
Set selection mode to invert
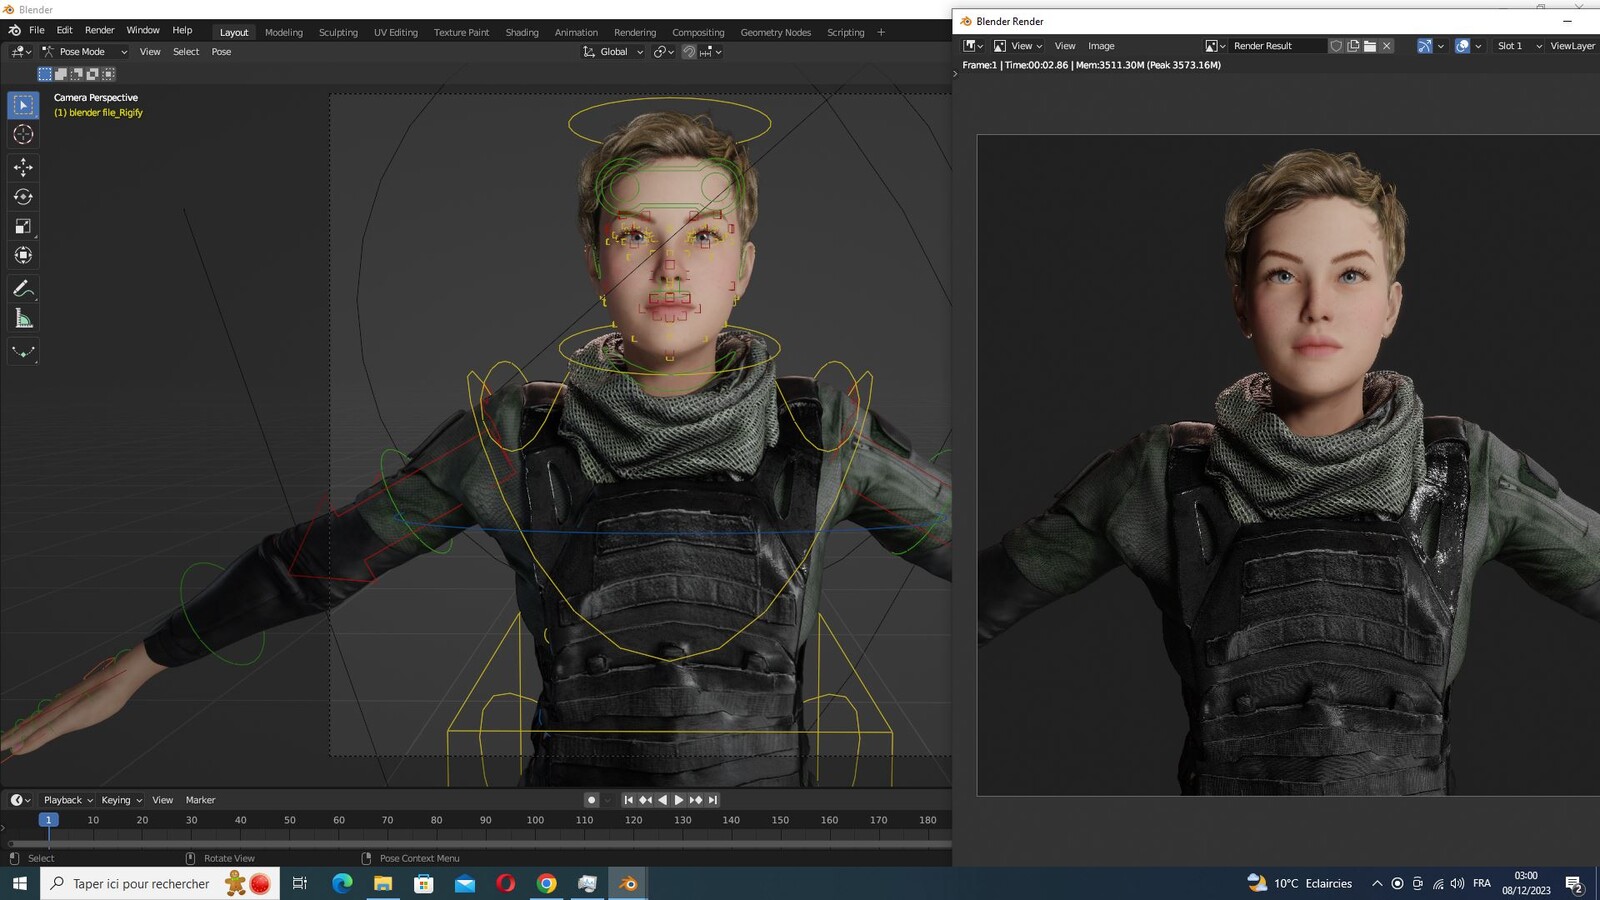coord(93,74)
